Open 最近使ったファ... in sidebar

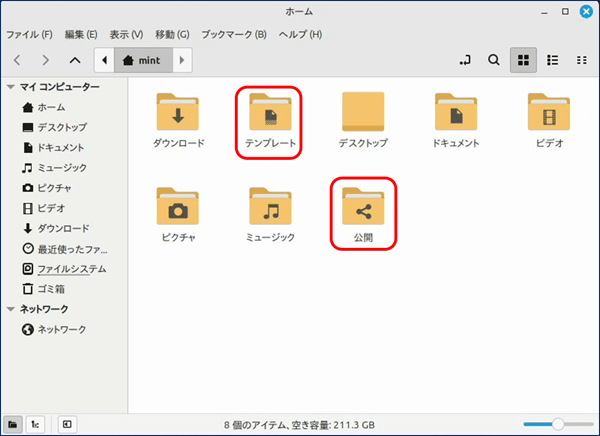click(x=64, y=249)
